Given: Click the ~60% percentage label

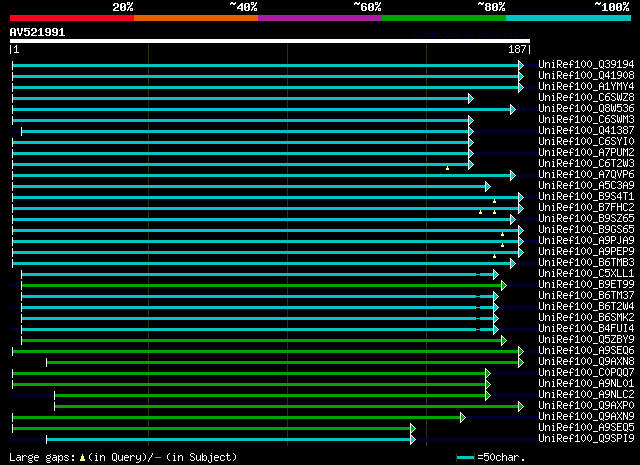Looking at the screenshot, I should 367,7.
